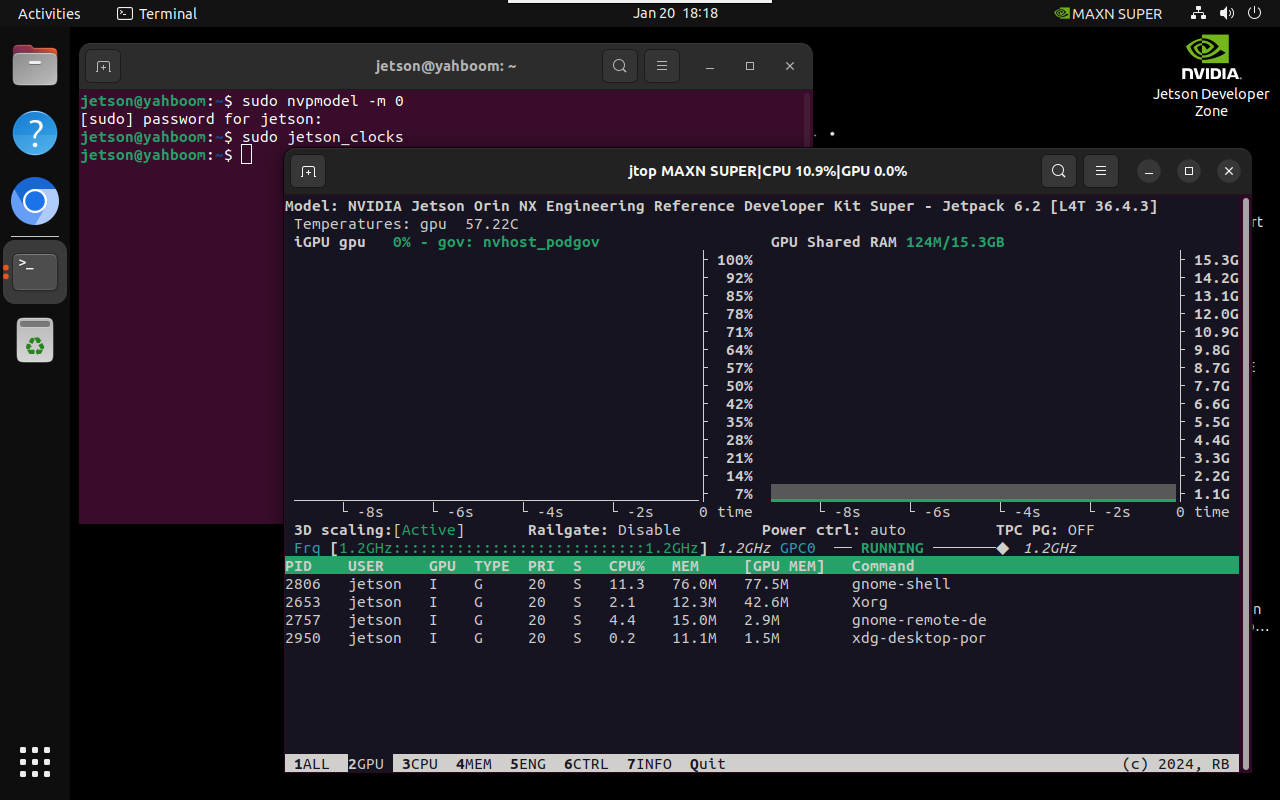Show Applications grid at dock bottom
The image size is (1280, 800).
[35, 762]
